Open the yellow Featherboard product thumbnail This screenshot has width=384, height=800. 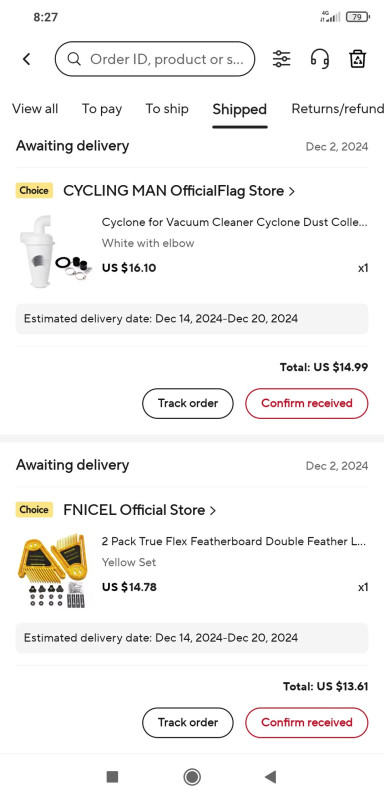52,570
